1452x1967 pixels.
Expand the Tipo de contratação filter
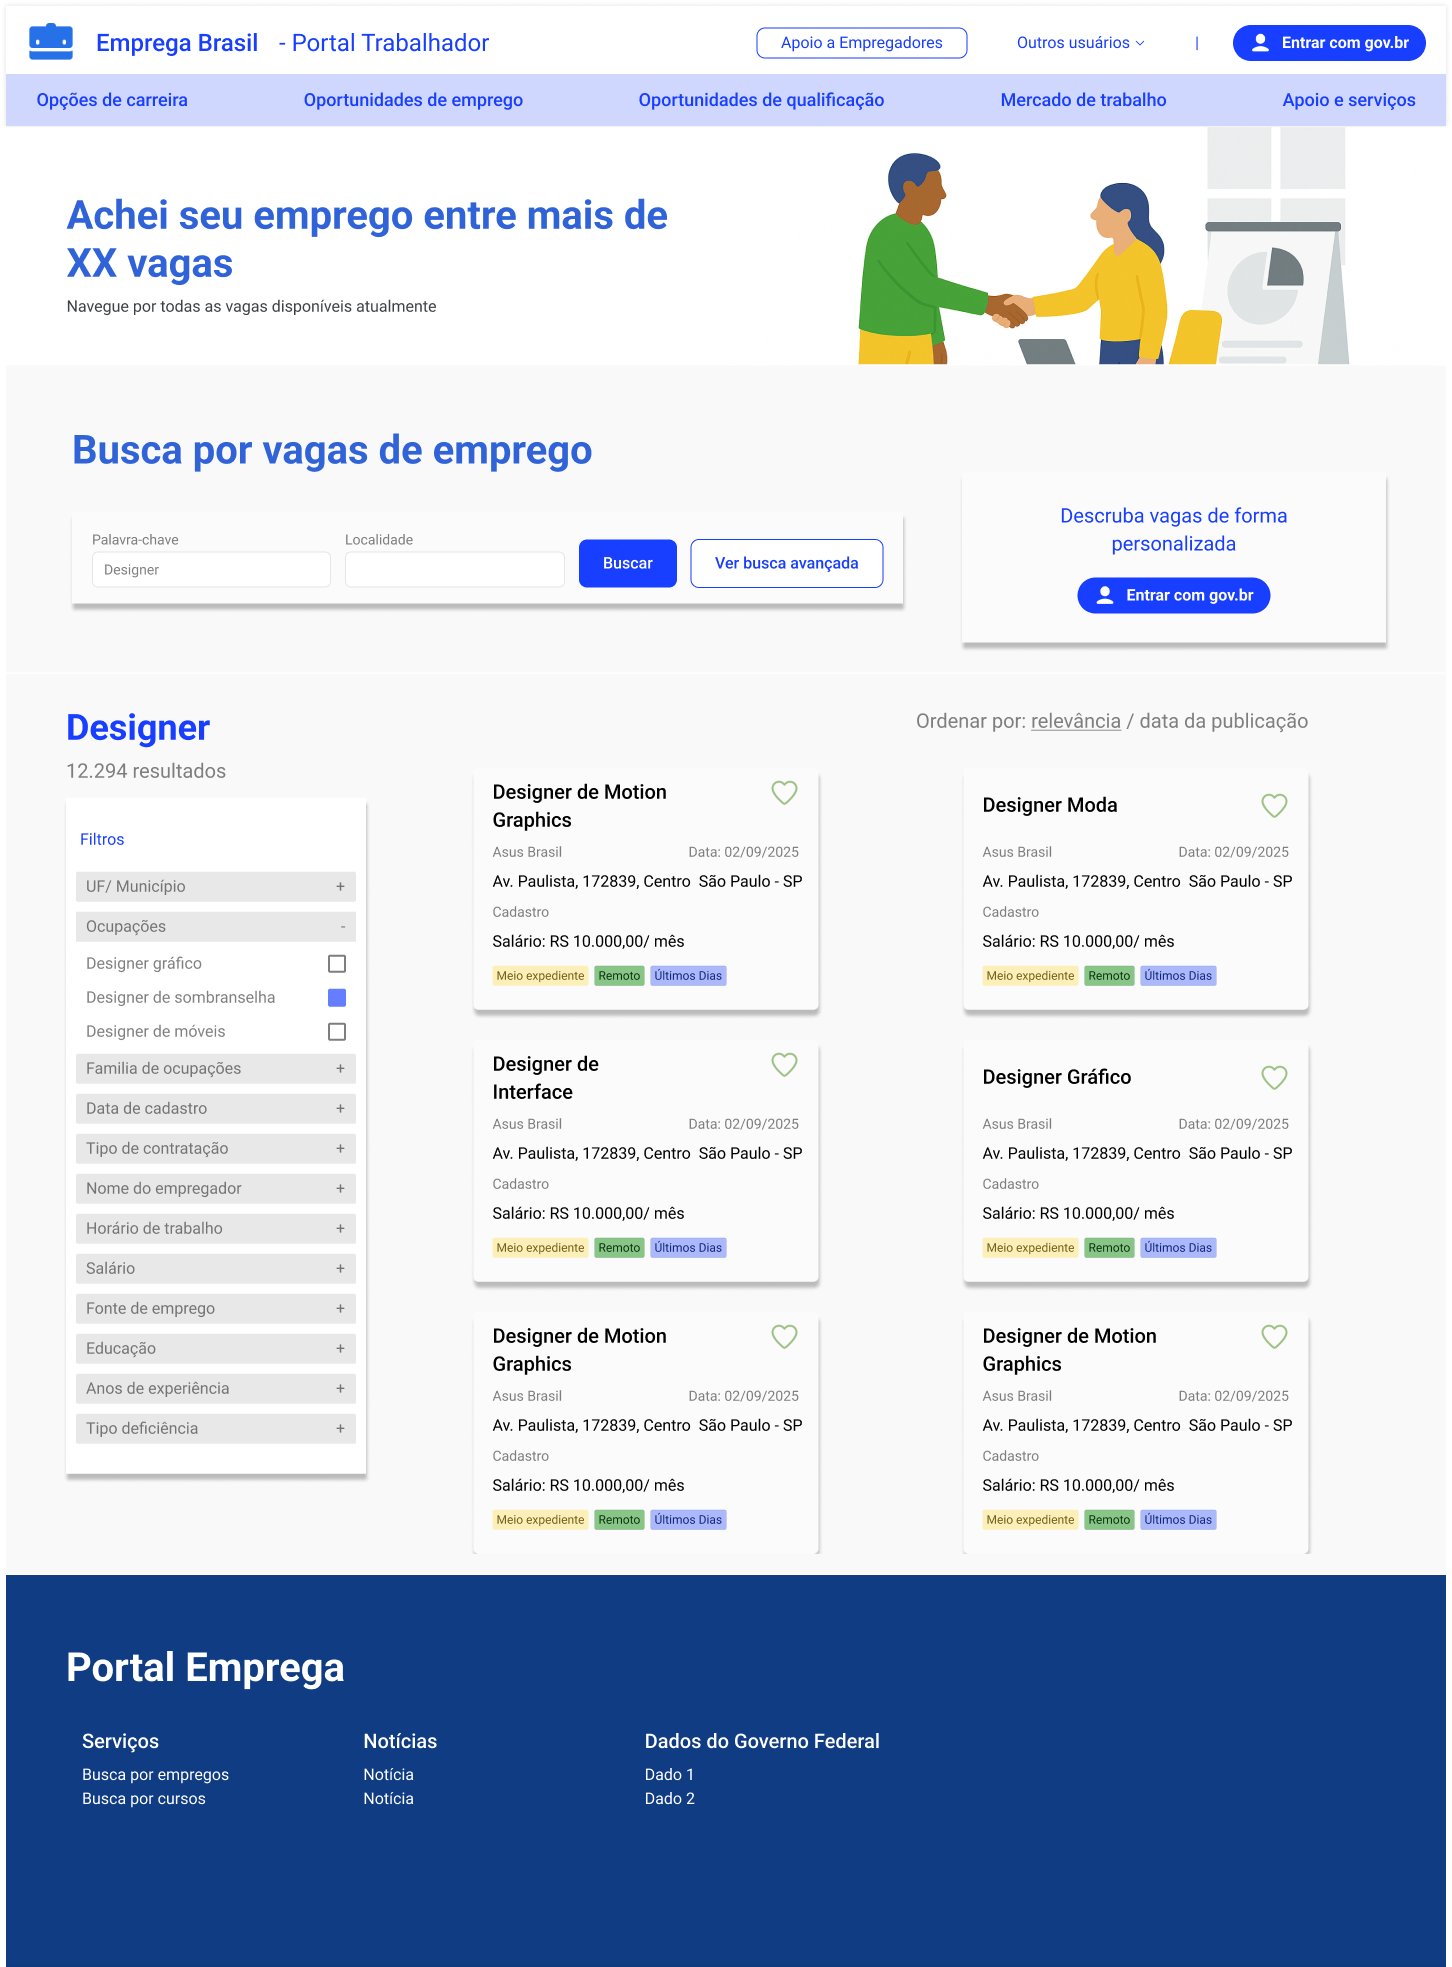pos(216,1148)
